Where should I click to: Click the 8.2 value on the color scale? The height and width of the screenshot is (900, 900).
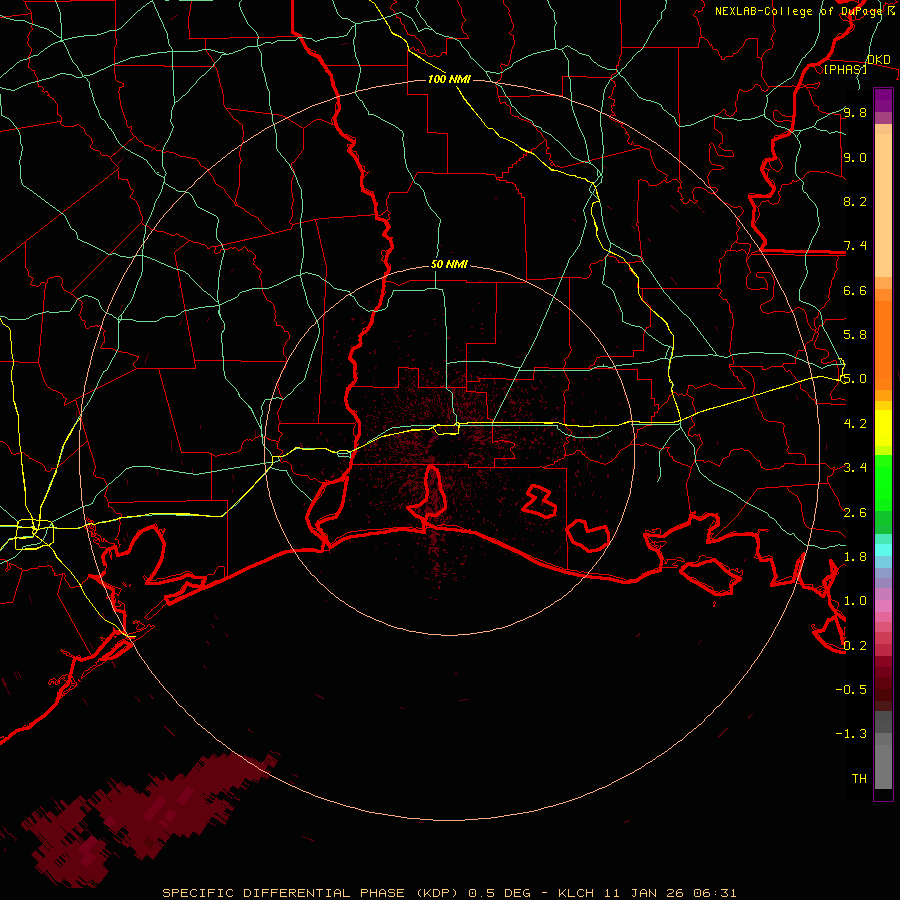pos(855,201)
